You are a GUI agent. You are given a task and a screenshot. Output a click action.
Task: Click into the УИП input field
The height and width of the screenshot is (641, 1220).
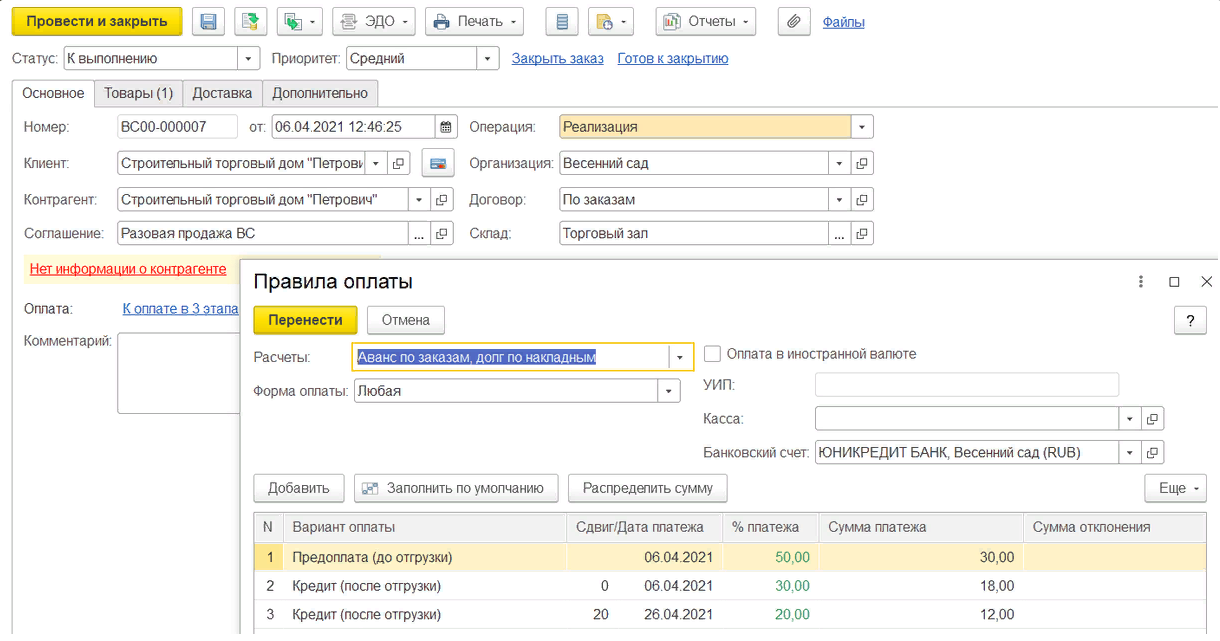pos(966,385)
